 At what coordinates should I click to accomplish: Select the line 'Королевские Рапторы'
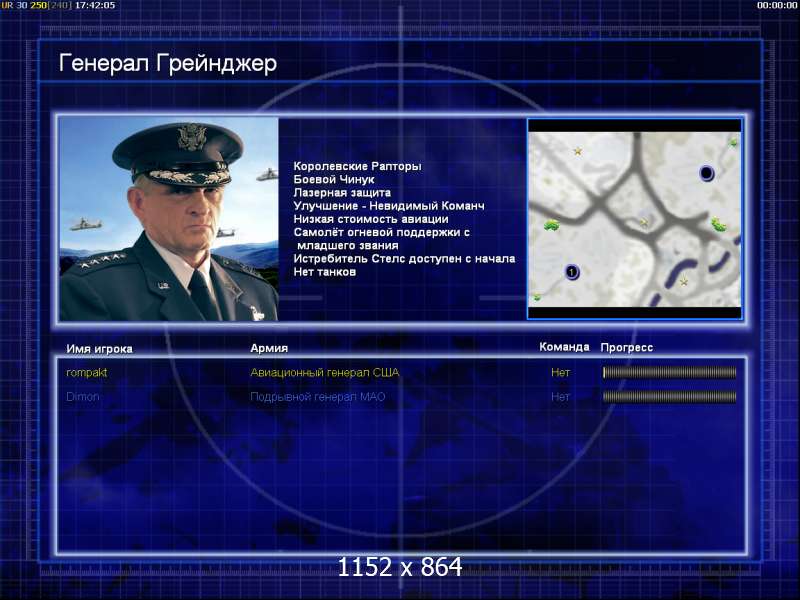point(357,166)
